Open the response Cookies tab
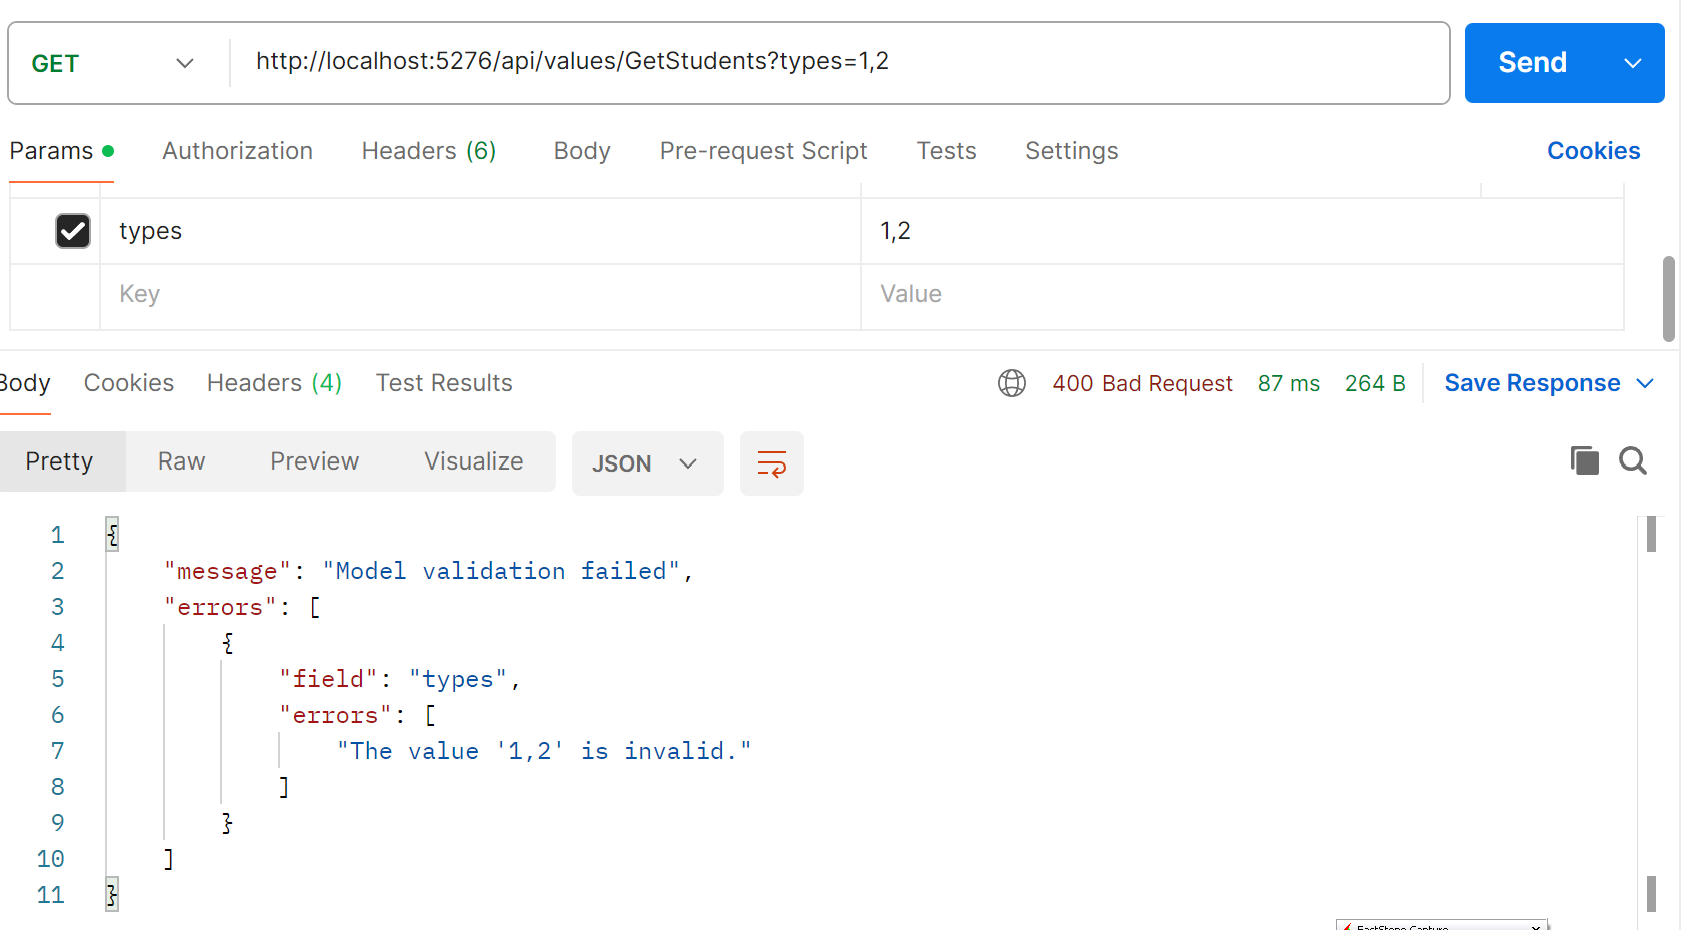Image resolution: width=1694 pixels, height=930 pixels. click(x=129, y=383)
